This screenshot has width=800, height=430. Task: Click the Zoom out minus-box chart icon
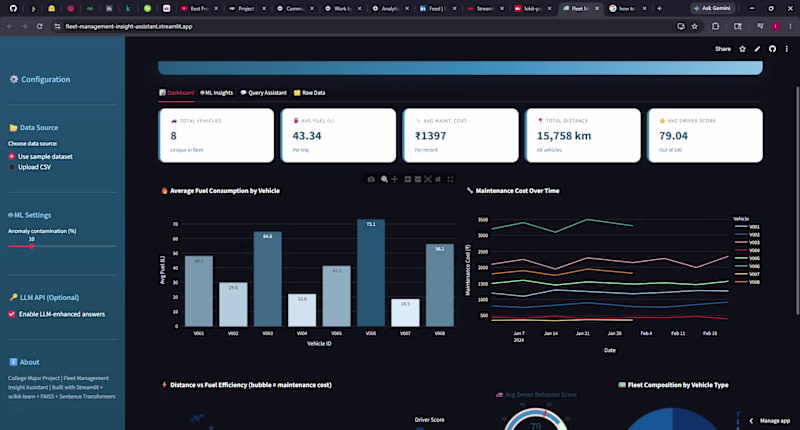[418, 180]
